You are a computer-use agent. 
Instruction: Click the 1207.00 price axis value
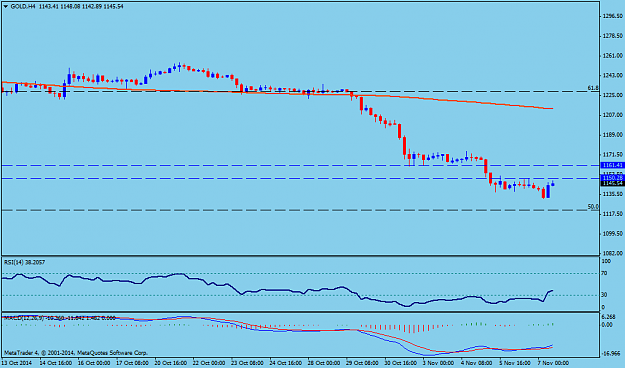pos(613,115)
